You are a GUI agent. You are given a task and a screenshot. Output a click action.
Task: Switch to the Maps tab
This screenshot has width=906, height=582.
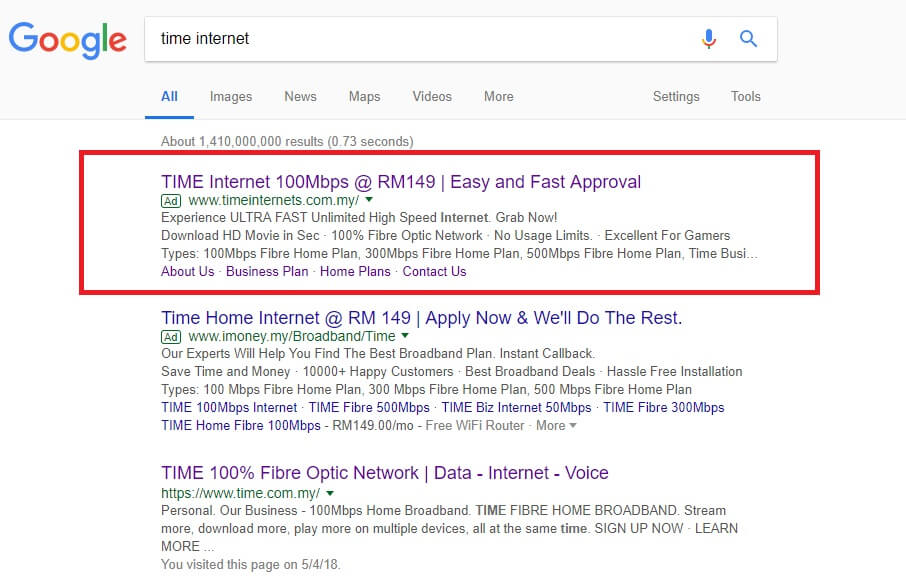tap(364, 97)
